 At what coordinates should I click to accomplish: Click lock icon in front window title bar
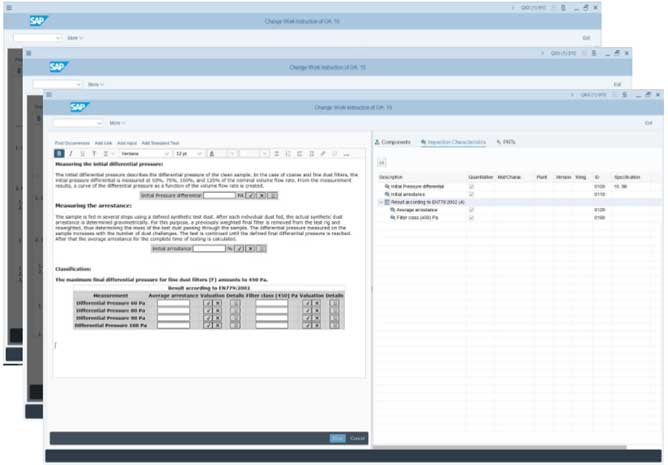(x=625, y=95)
